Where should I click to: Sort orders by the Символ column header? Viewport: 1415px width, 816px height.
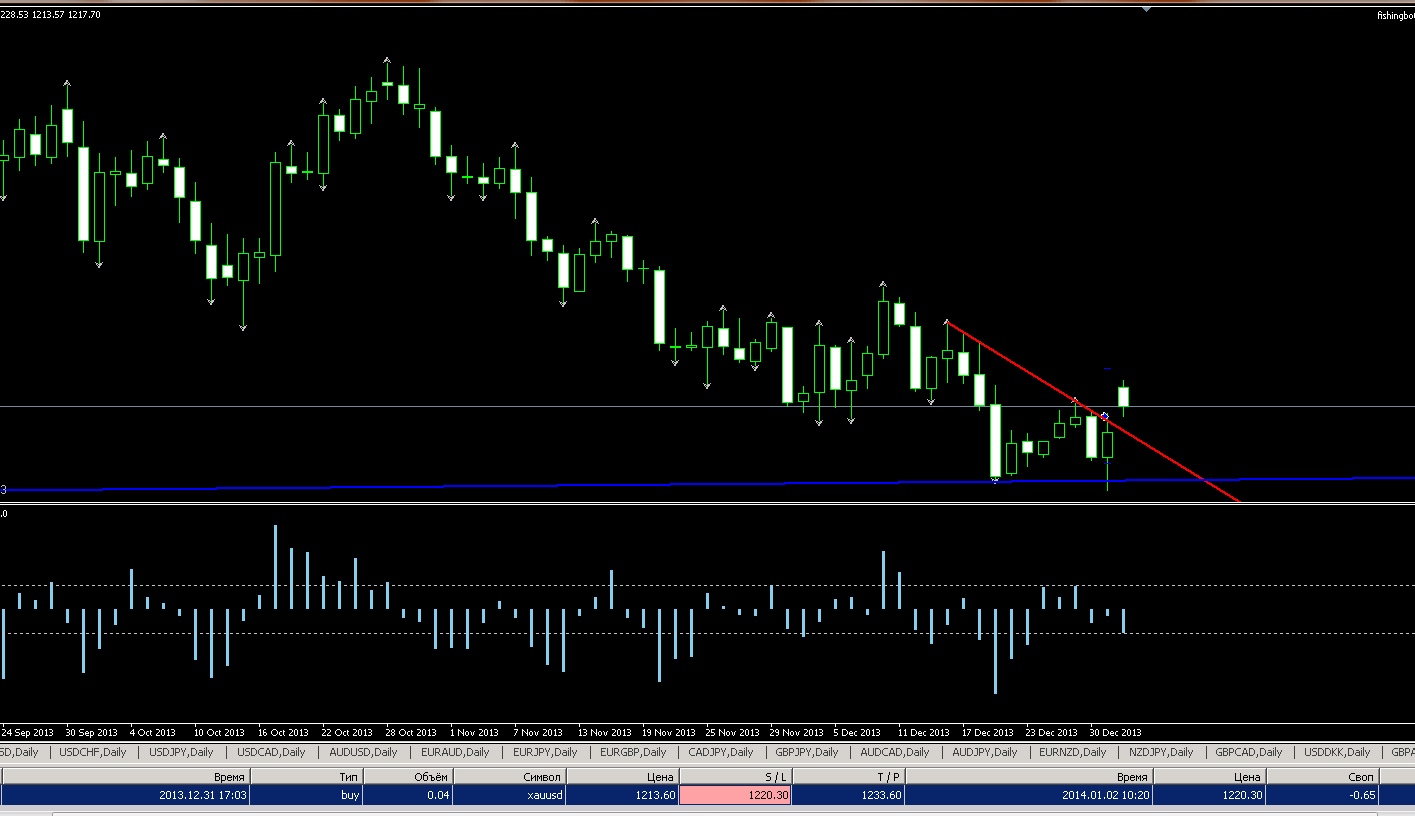[x=510, y=776]
